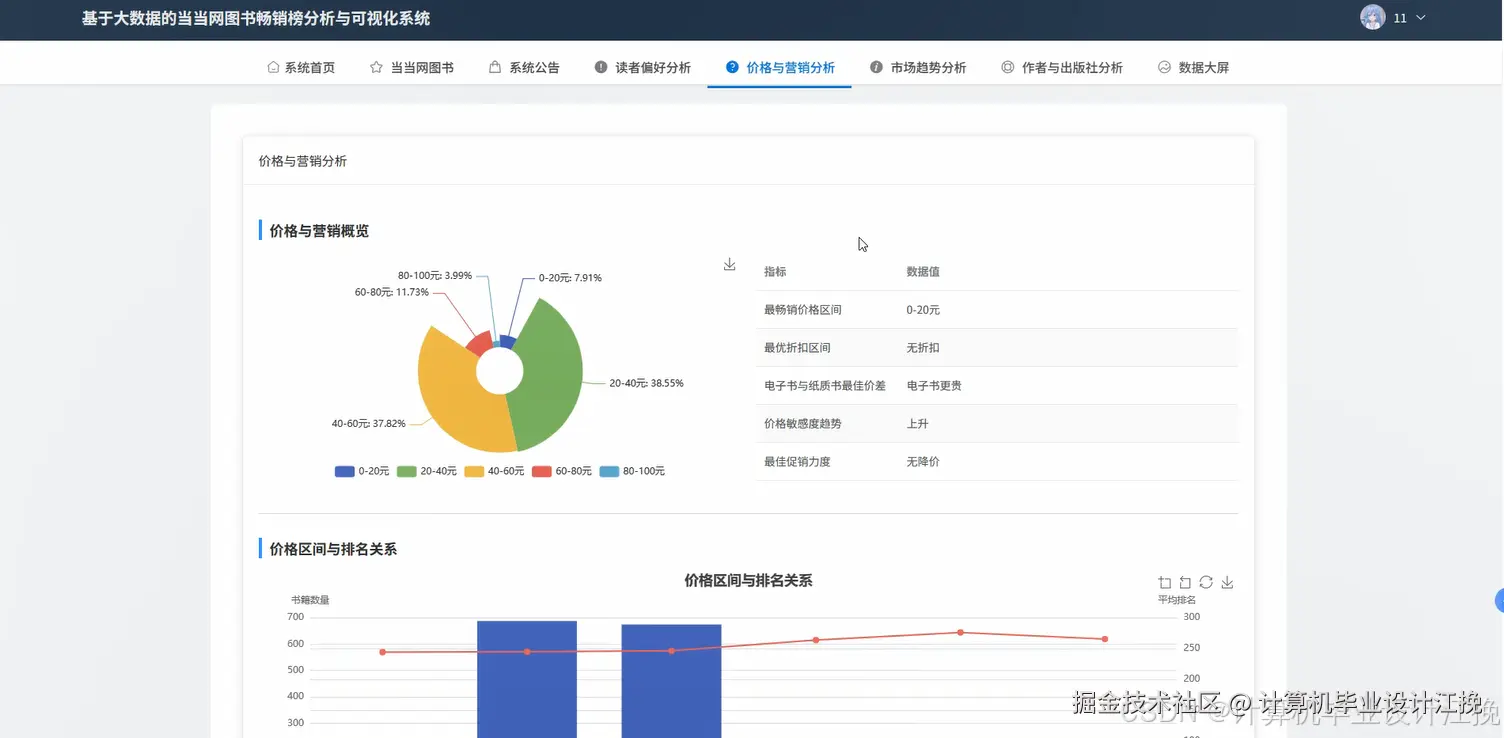This screenshot has width=1504, height=738.
Task: Click the red 60-80元 pie slice
Action: tap(481, 343)
